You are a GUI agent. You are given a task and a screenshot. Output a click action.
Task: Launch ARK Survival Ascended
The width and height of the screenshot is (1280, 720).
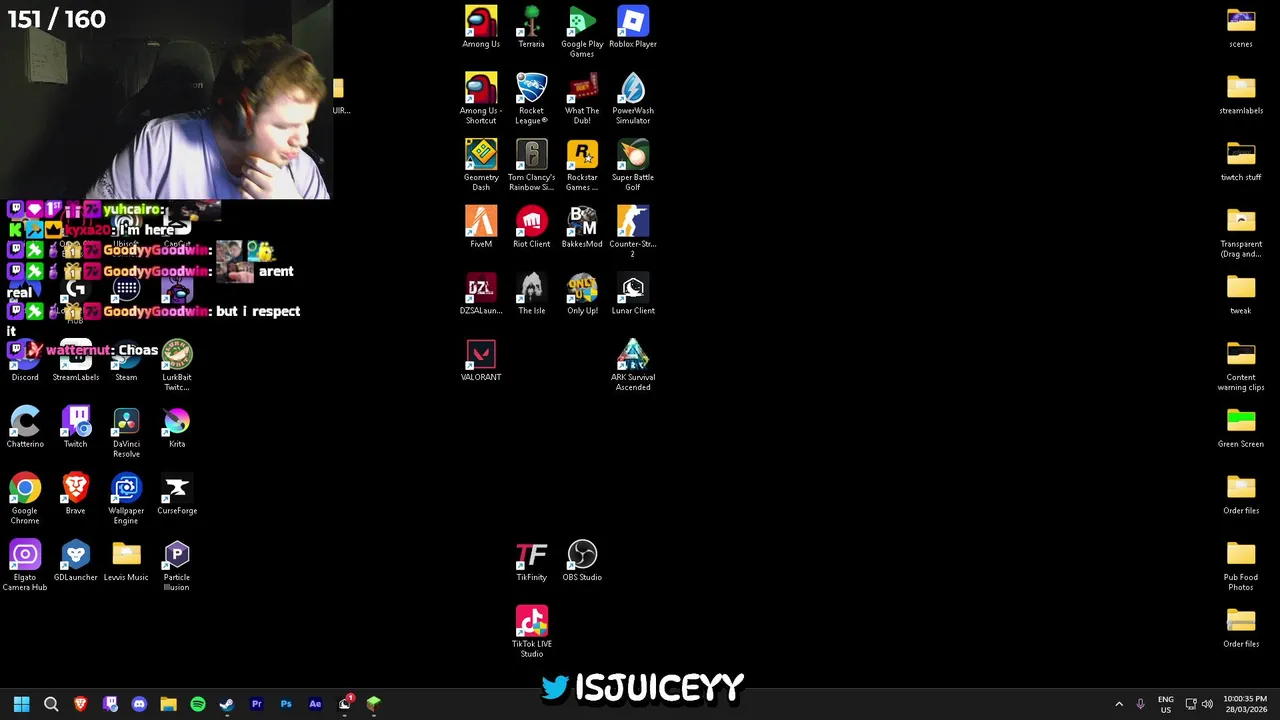coord(633,366)
